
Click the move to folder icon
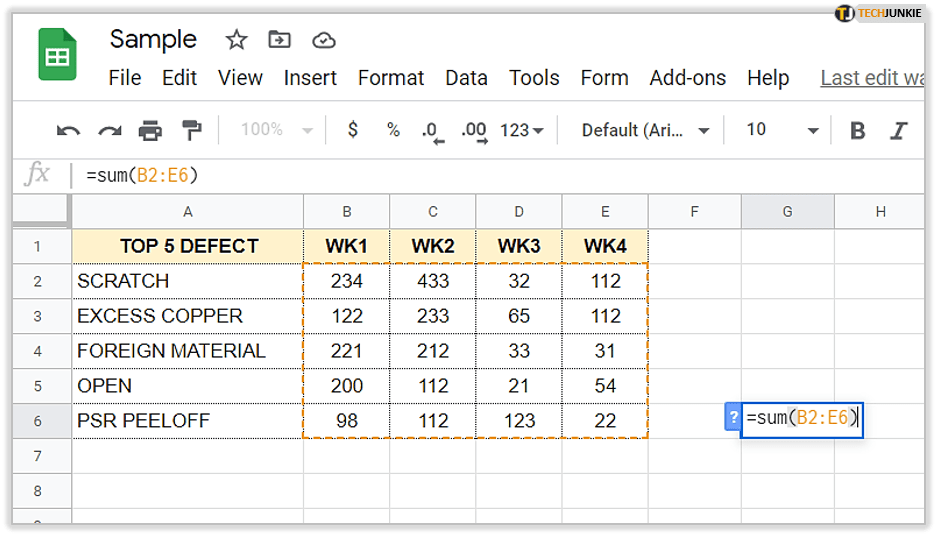(280, 40)
